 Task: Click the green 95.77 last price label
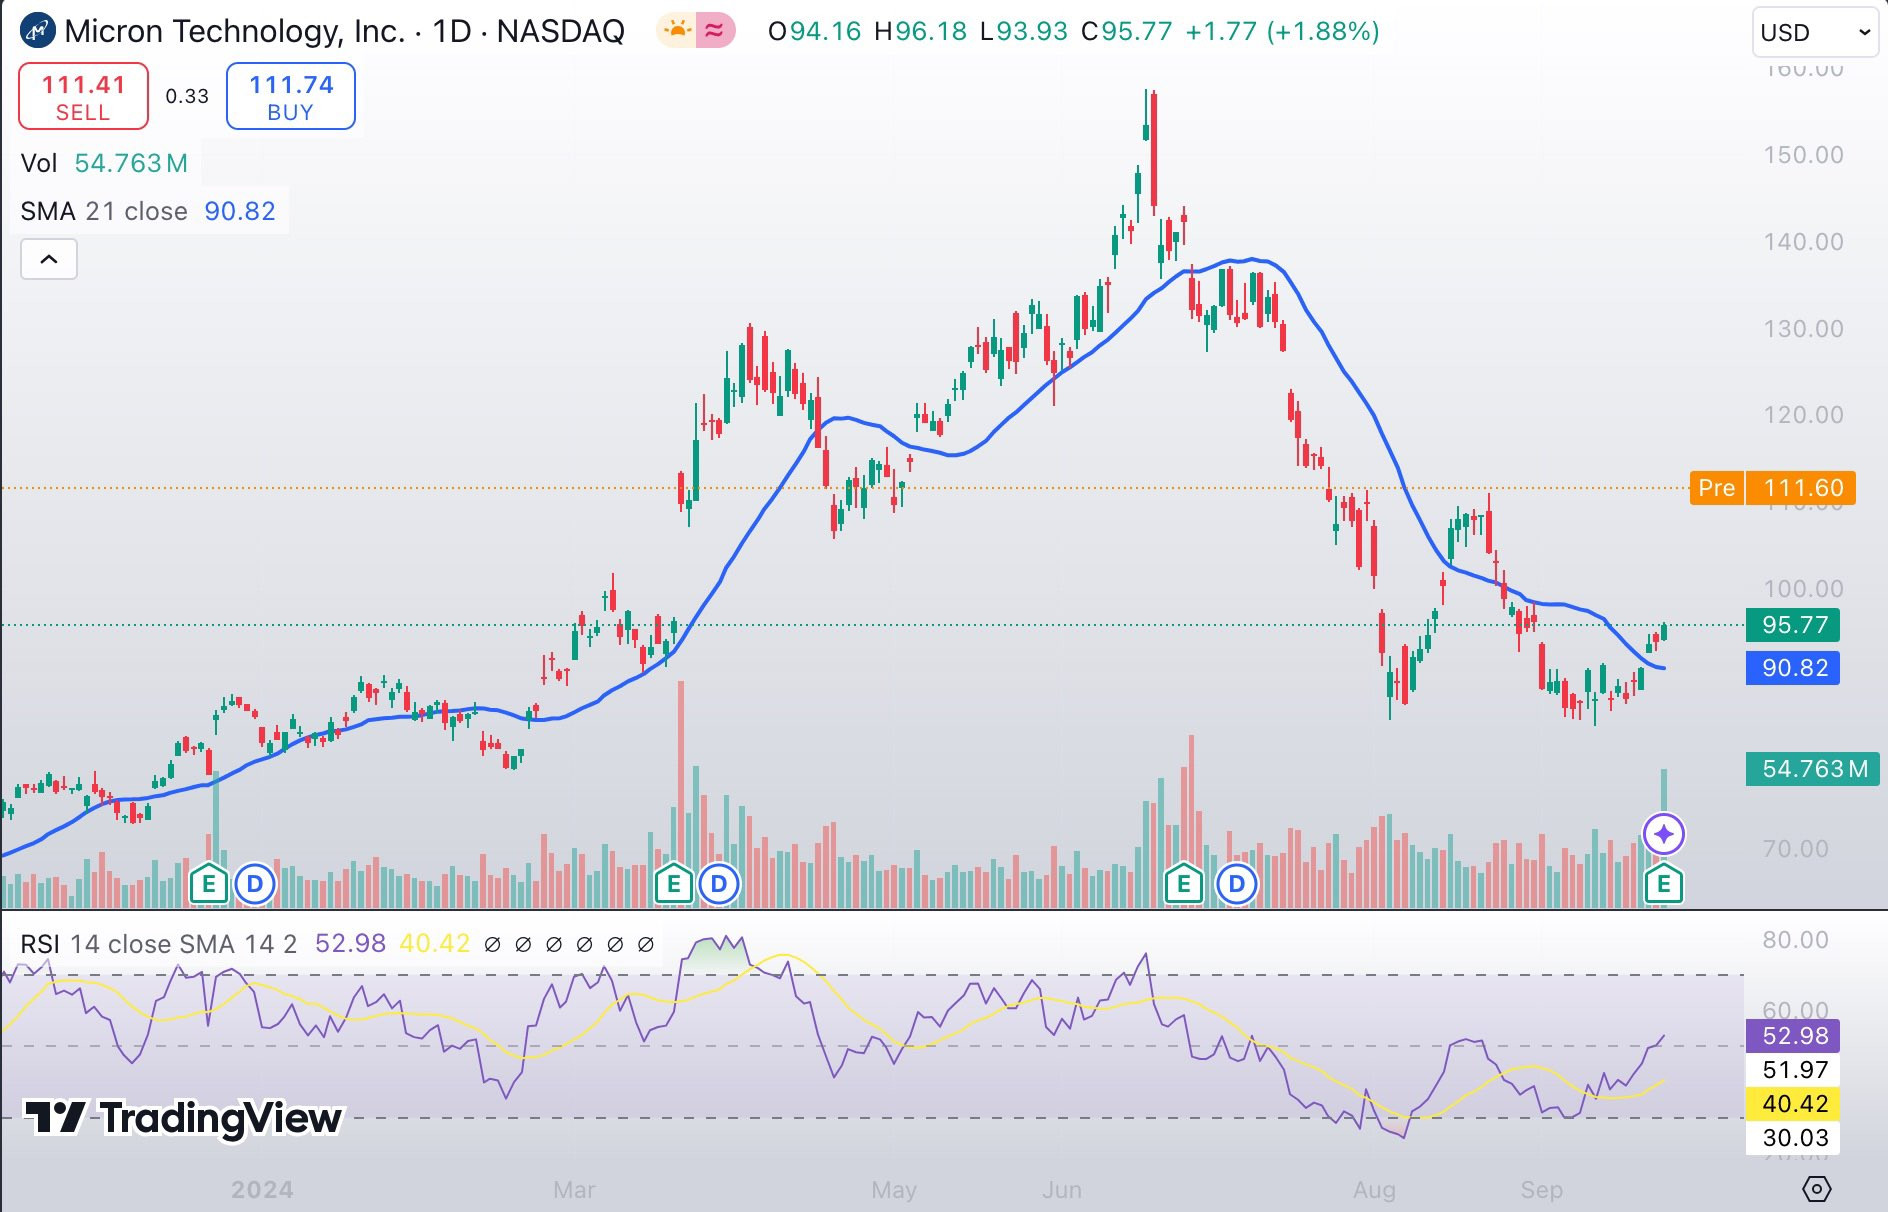point(1793,625)
